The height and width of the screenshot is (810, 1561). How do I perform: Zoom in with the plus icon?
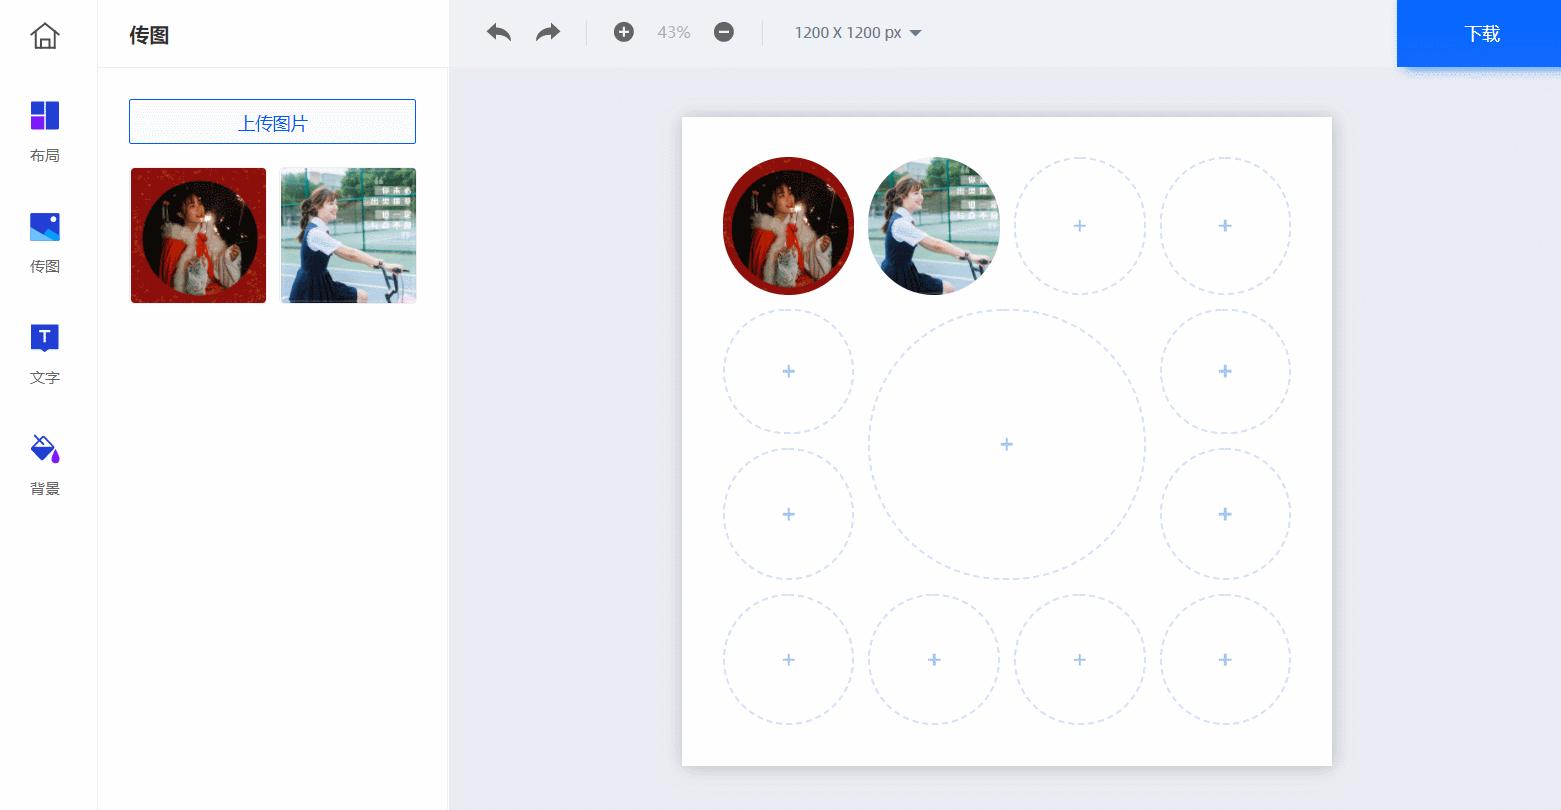point(624,33)
